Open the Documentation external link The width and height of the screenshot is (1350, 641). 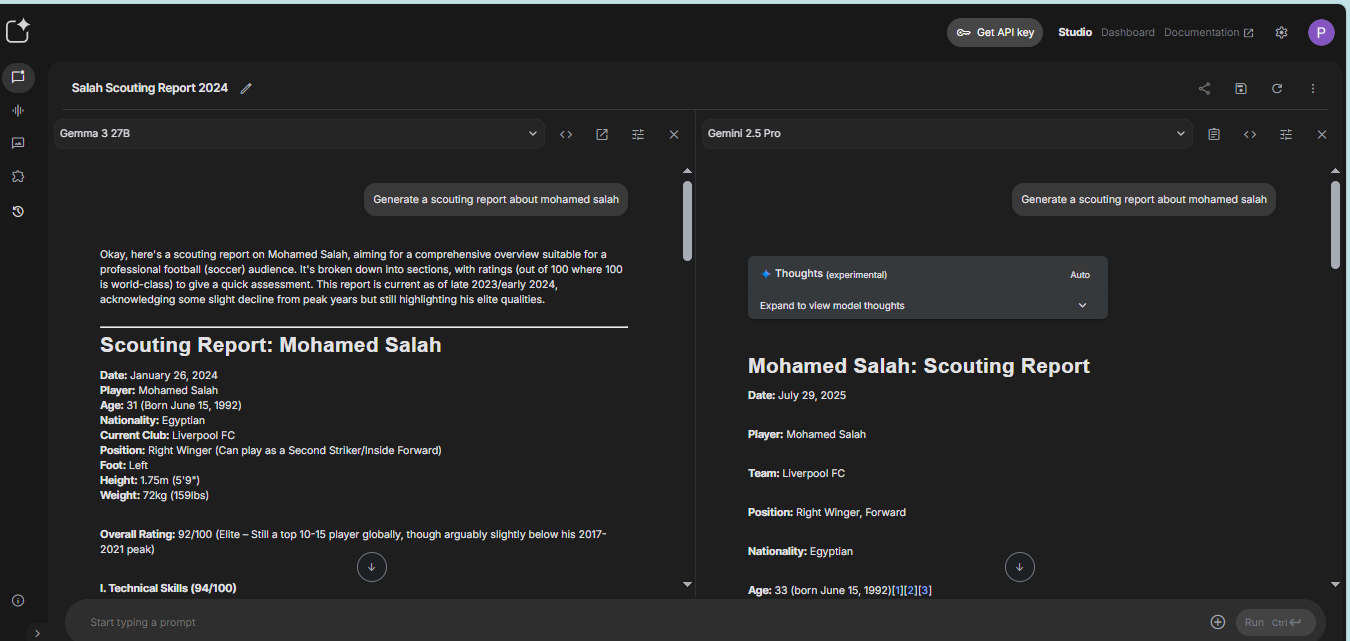[x=1208, y=32]
